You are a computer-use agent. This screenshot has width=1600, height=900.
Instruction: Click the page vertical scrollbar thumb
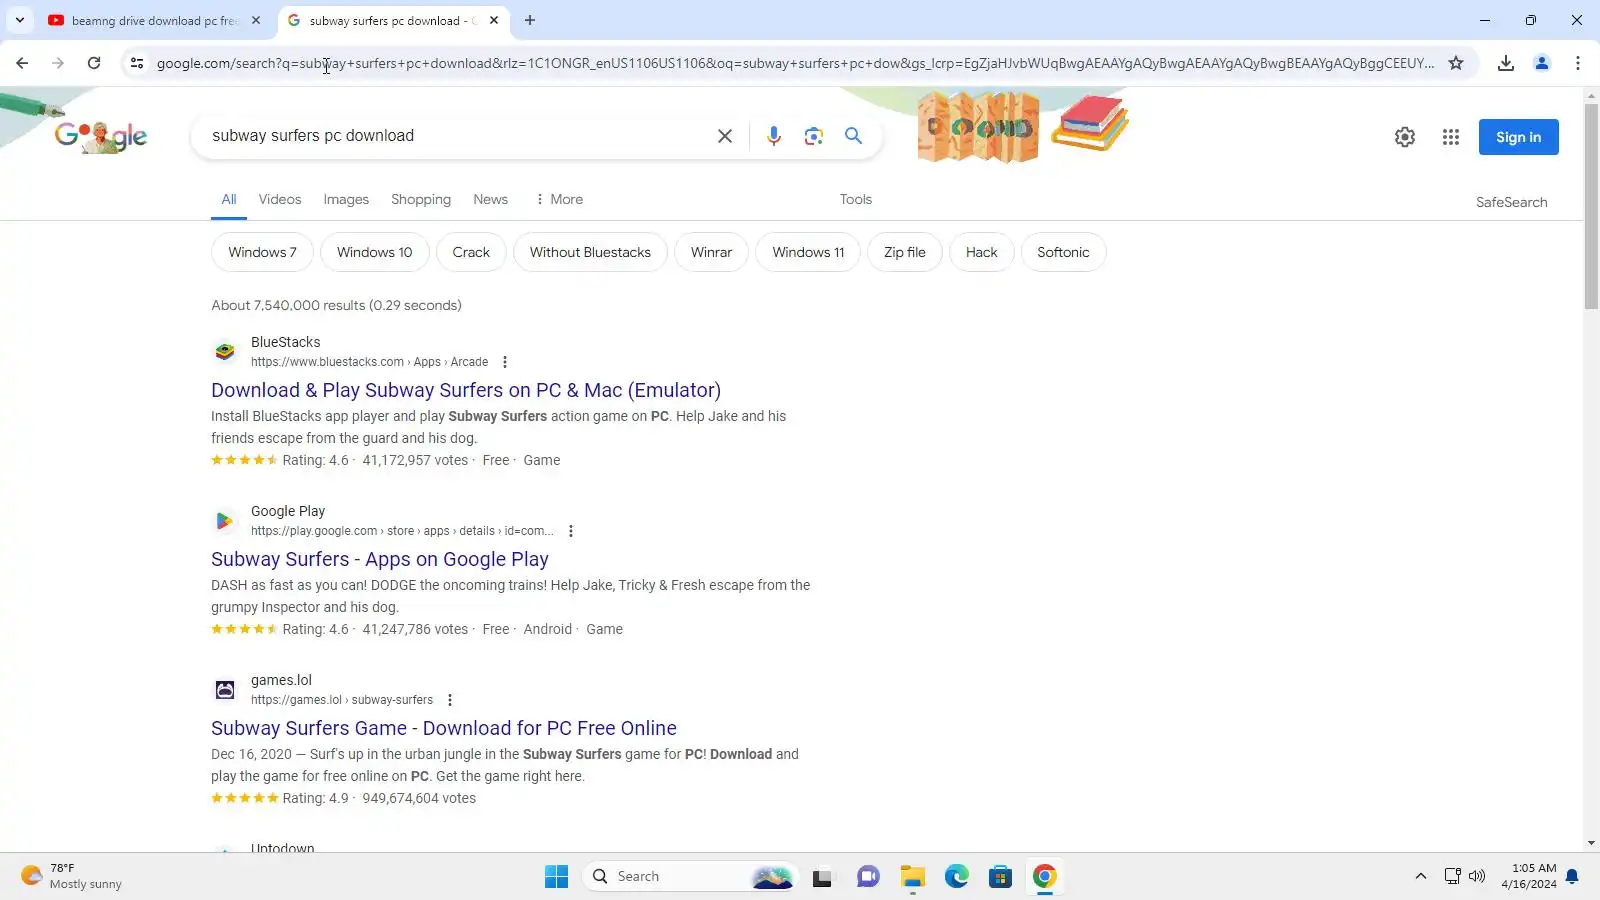tap(1591, 205)
